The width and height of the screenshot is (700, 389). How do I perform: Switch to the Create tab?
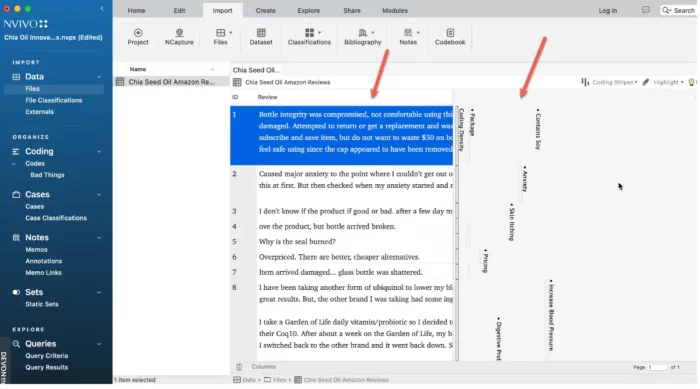coord(266,10)
